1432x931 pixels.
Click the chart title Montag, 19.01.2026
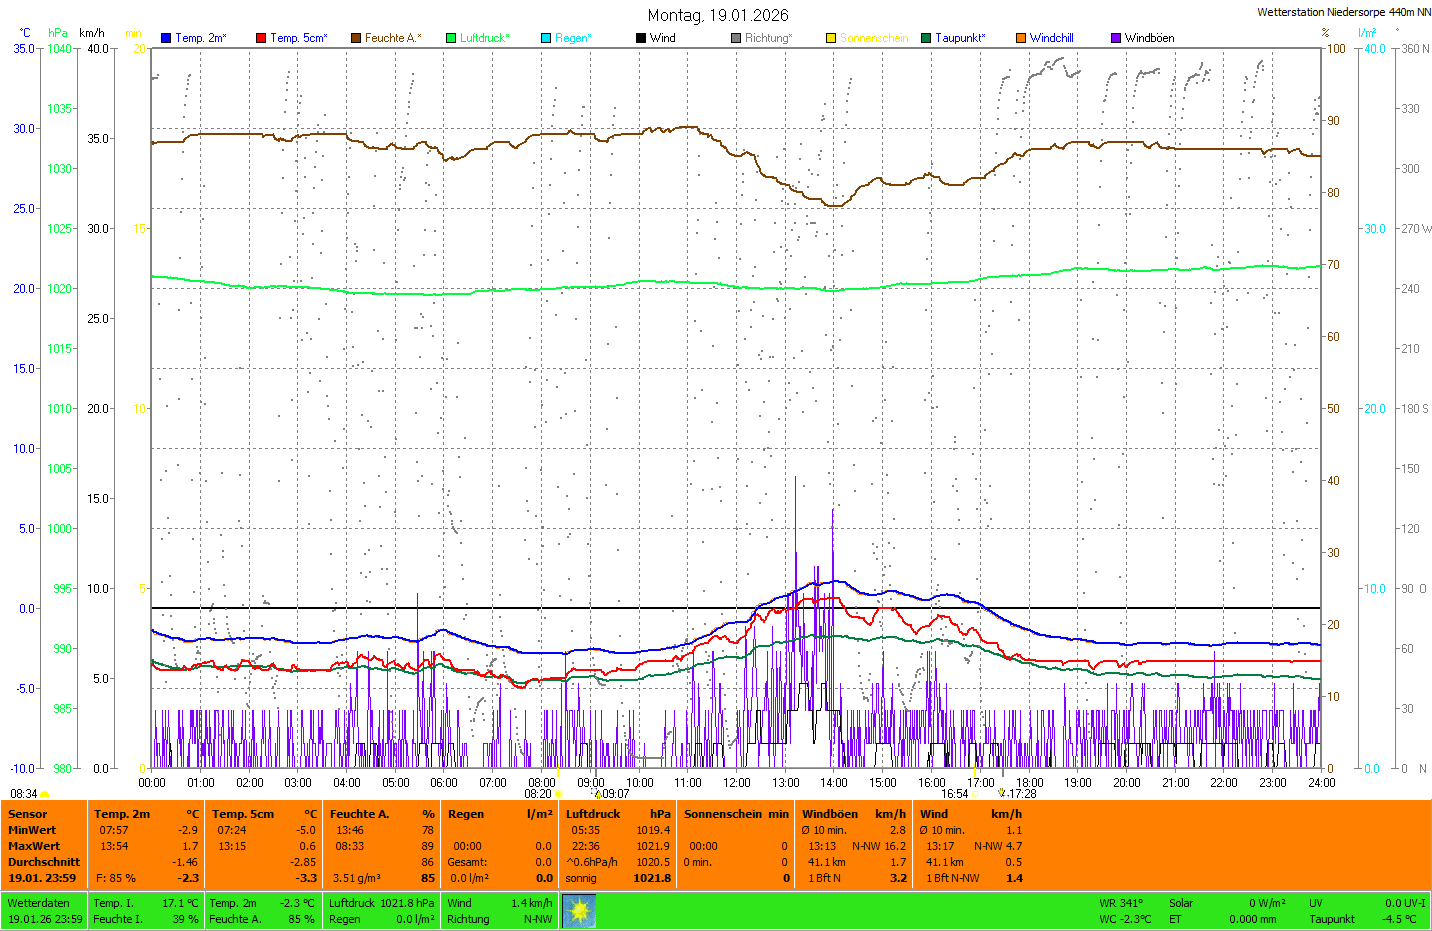717,15
